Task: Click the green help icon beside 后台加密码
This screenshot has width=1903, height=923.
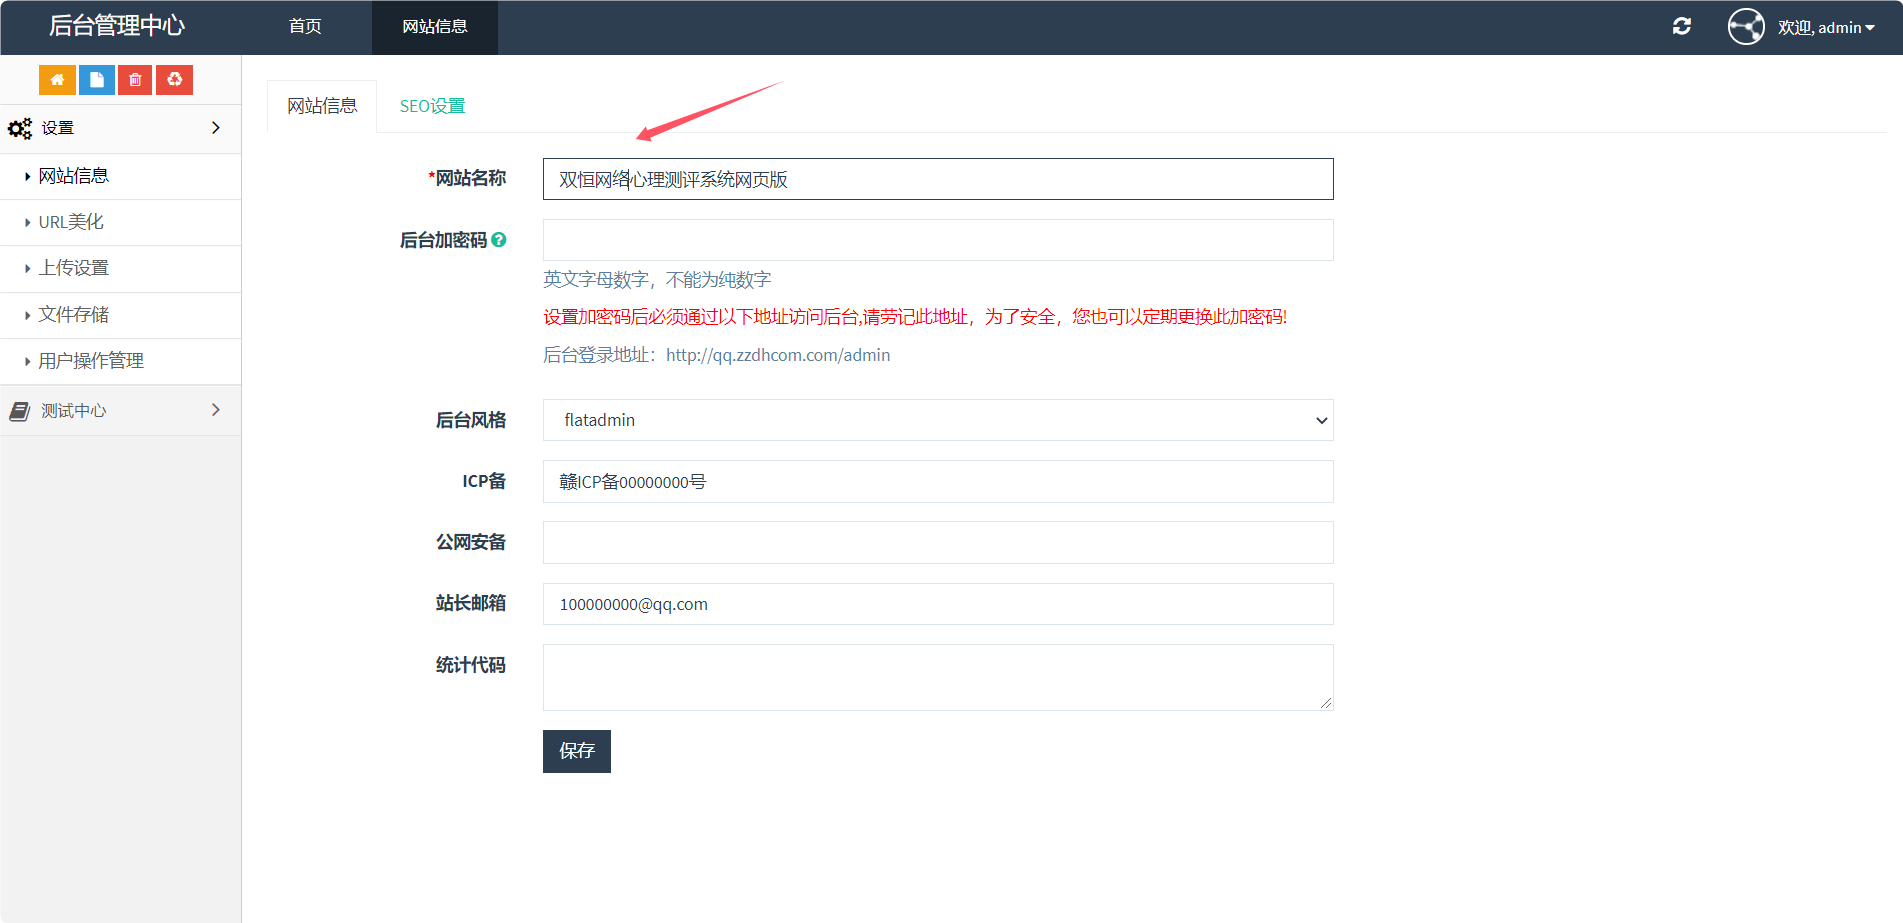Action: tap(499, 240)
